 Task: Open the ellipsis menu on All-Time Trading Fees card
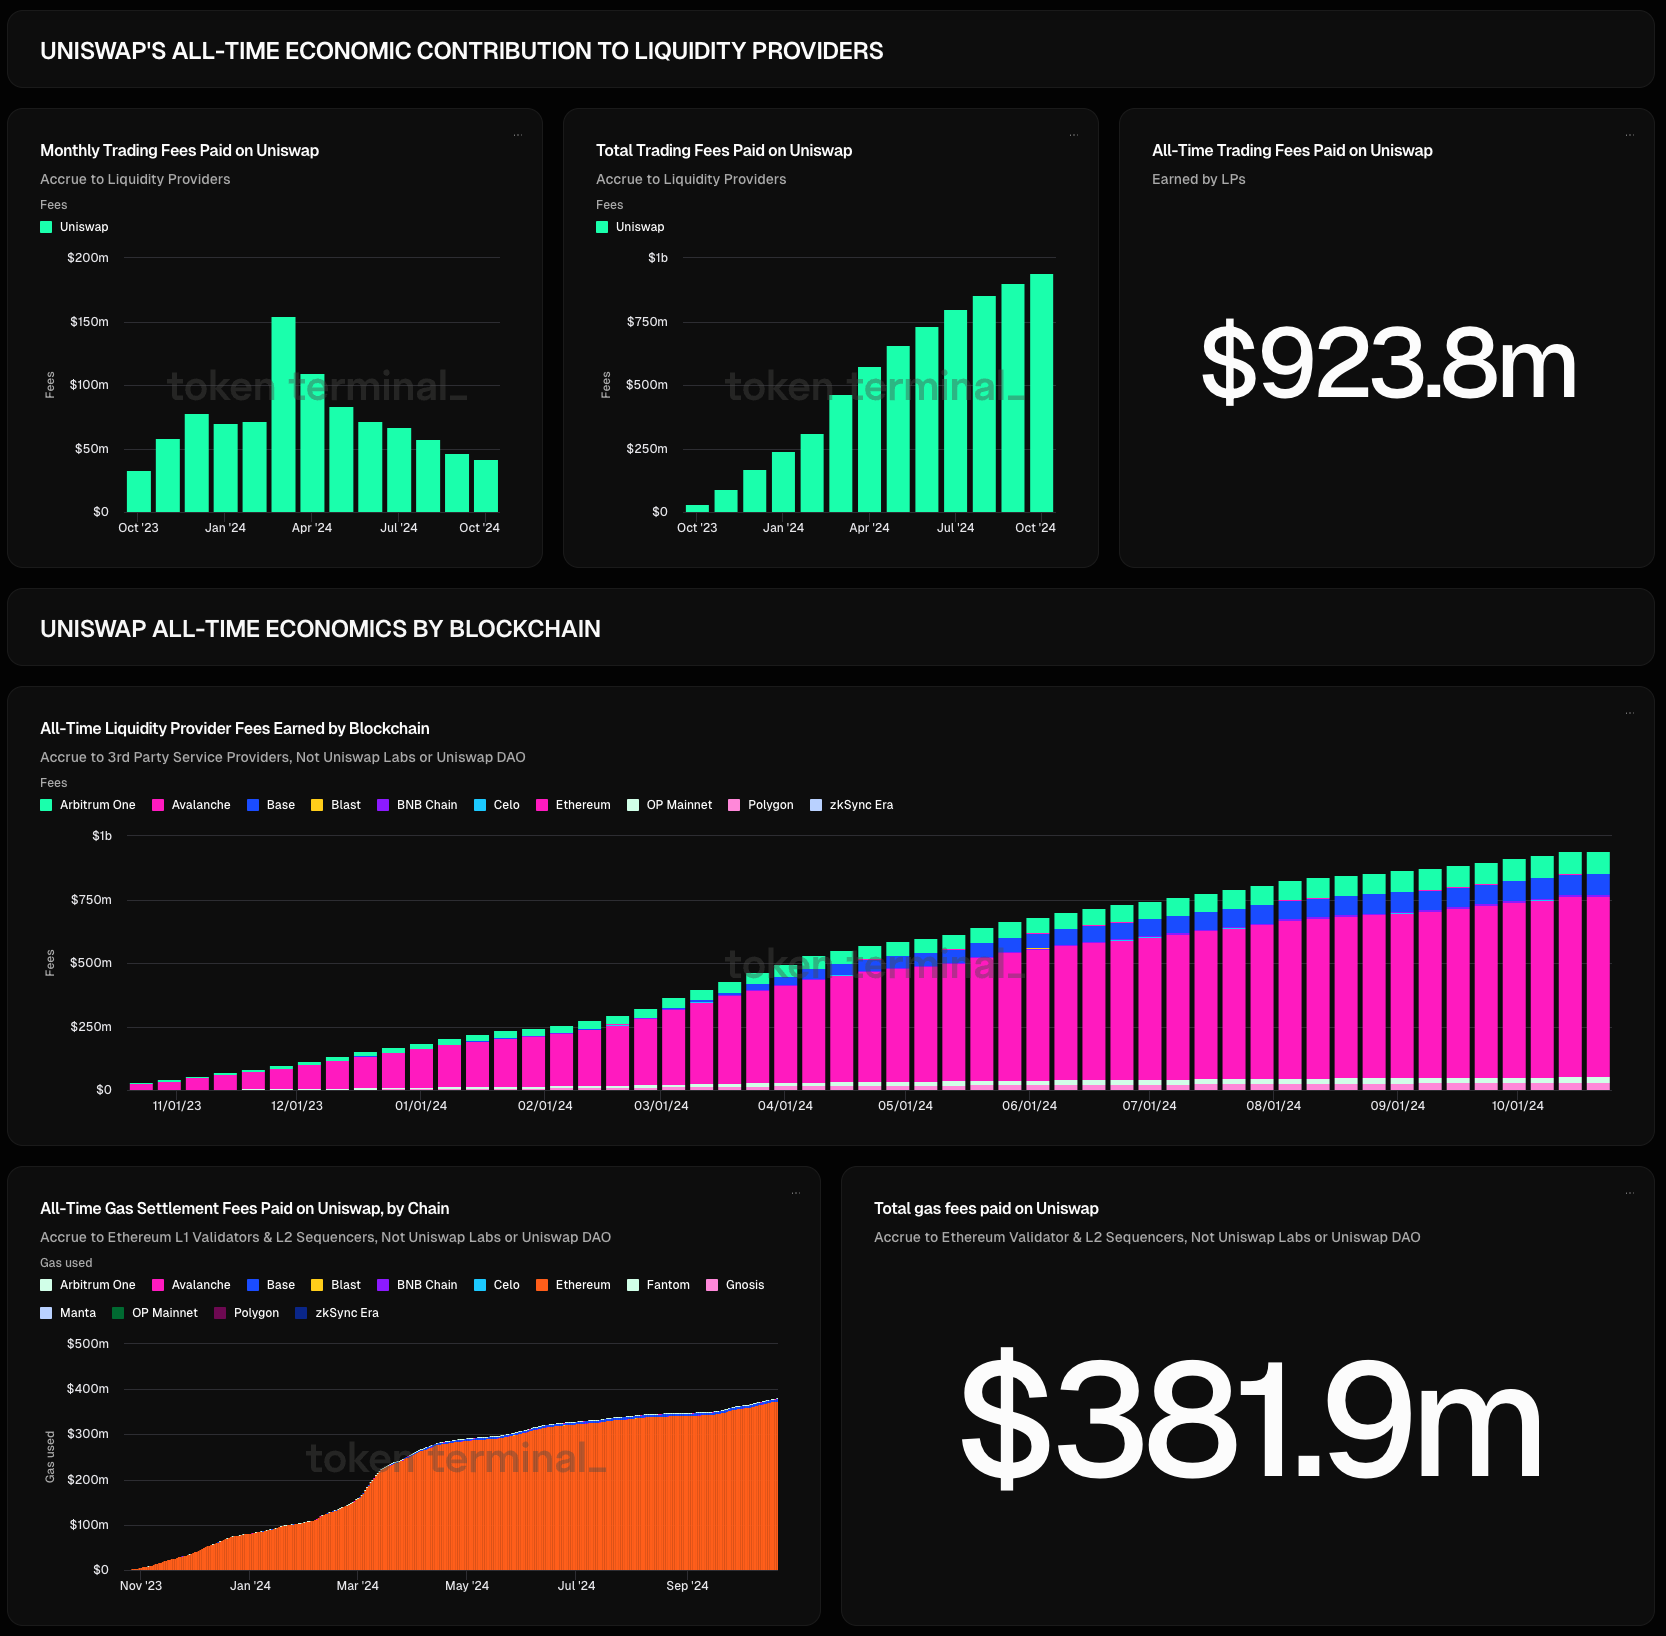pos(1629,135)
